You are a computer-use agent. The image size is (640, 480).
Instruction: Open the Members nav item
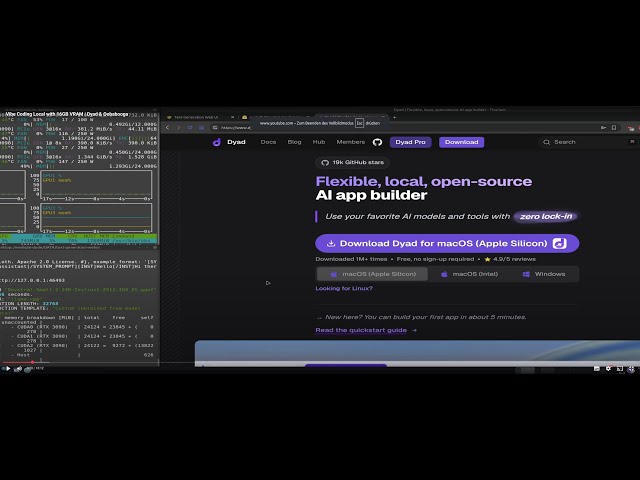pos(351,142)
